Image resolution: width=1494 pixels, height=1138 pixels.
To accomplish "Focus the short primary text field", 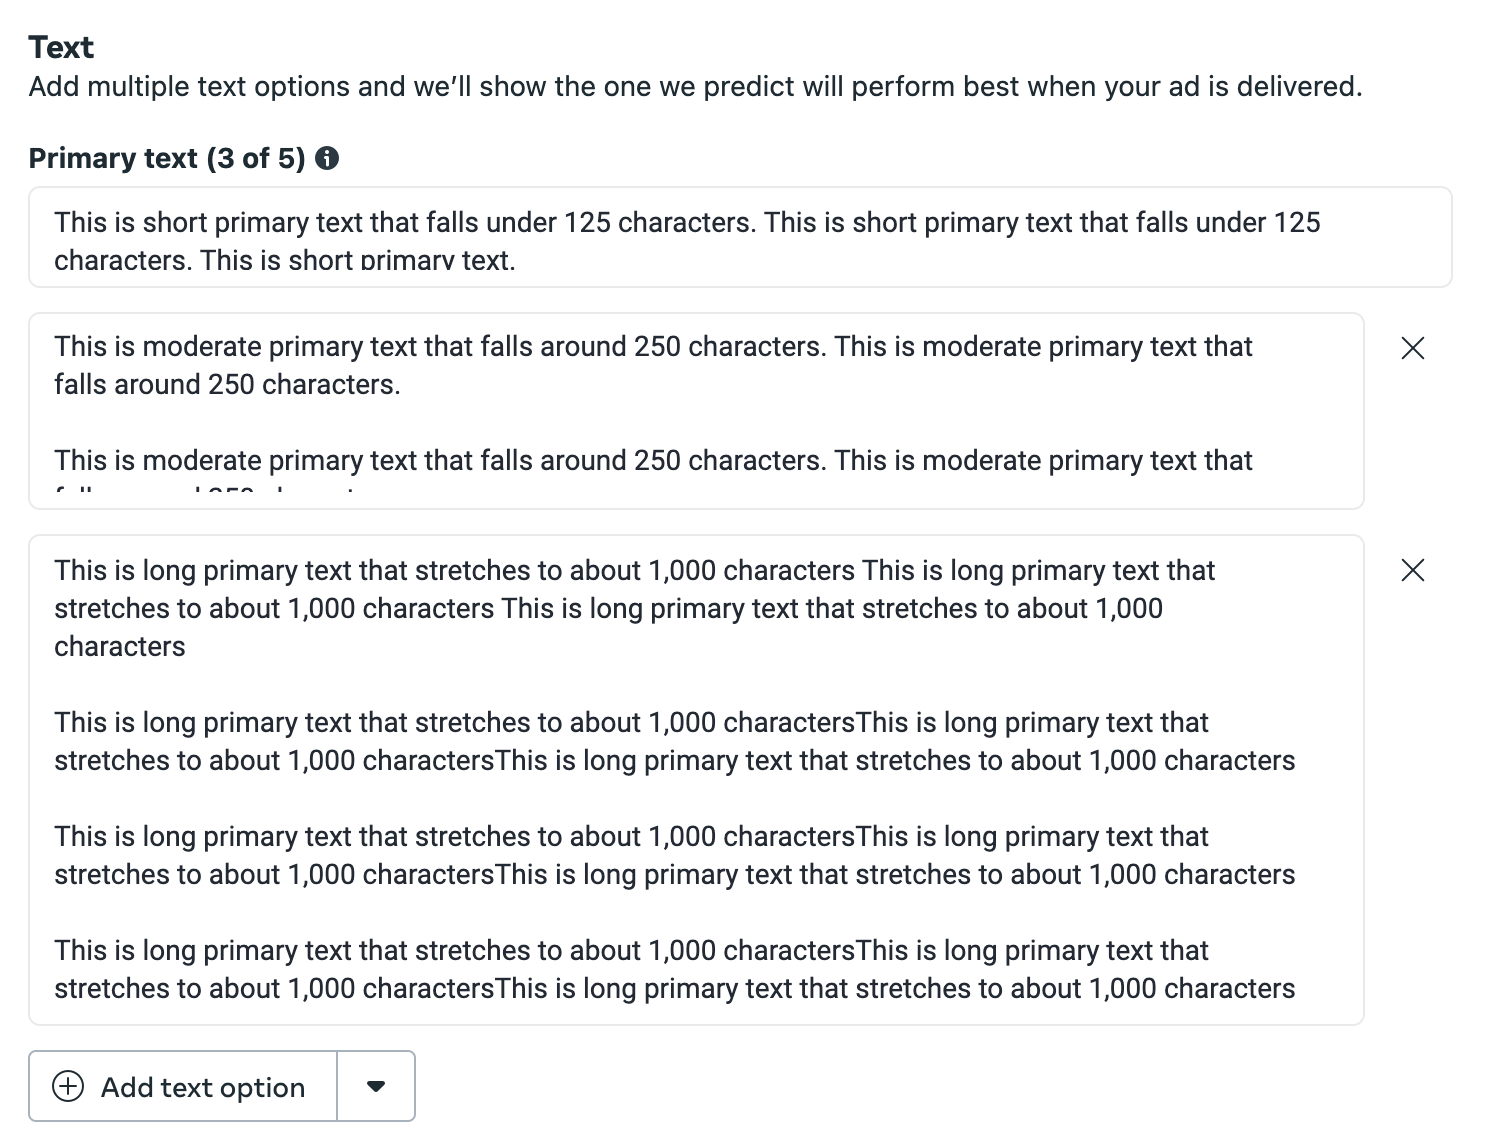I will click(740, 237).
